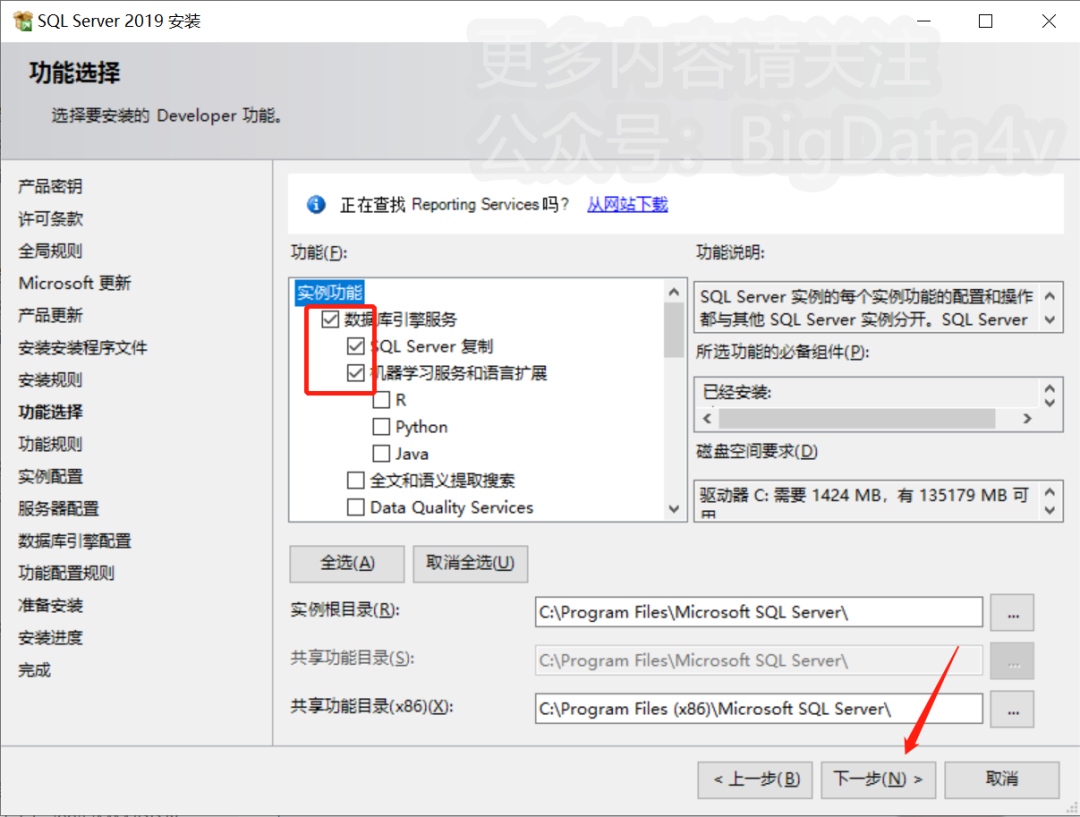Viewport: 1080px width, 817px height.
Task: Browse for the 共享功能目录(x86) folder with the ellipsis button
Action: pos(1012,709)
